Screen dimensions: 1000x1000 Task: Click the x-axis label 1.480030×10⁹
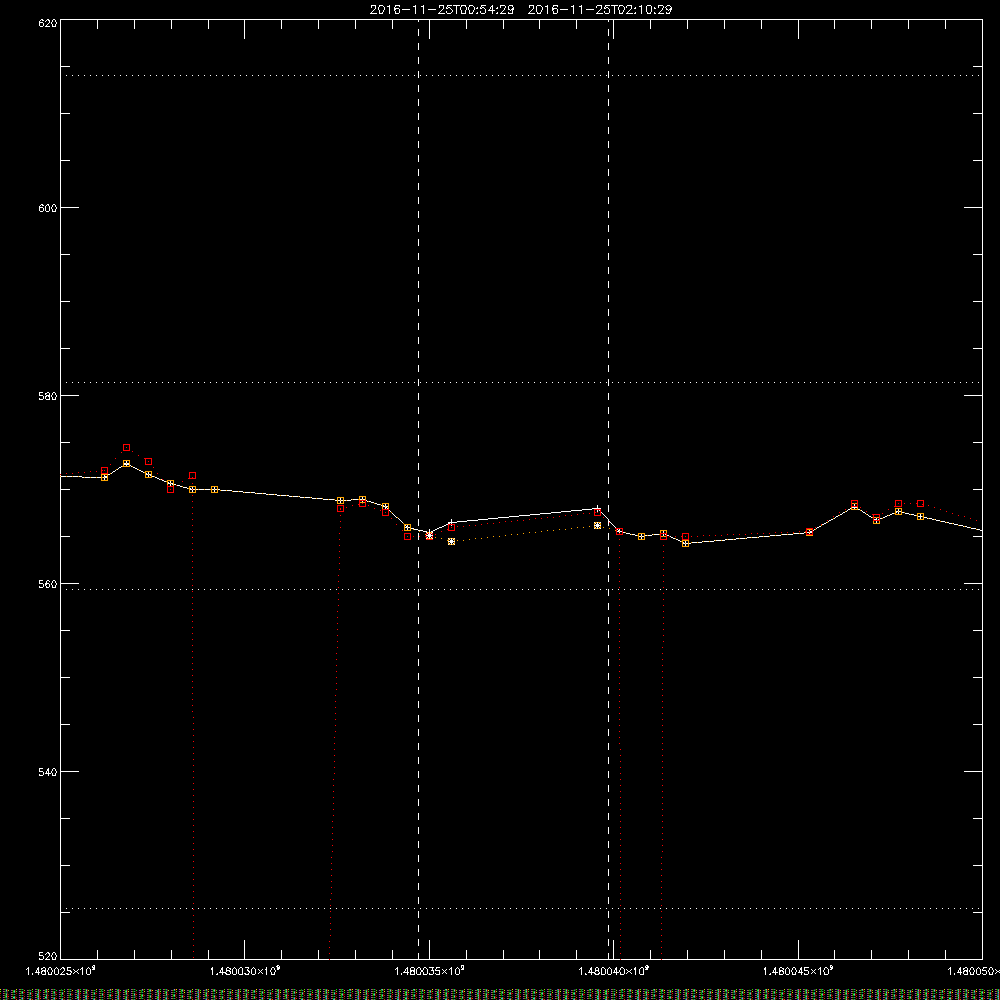[245, 971]
